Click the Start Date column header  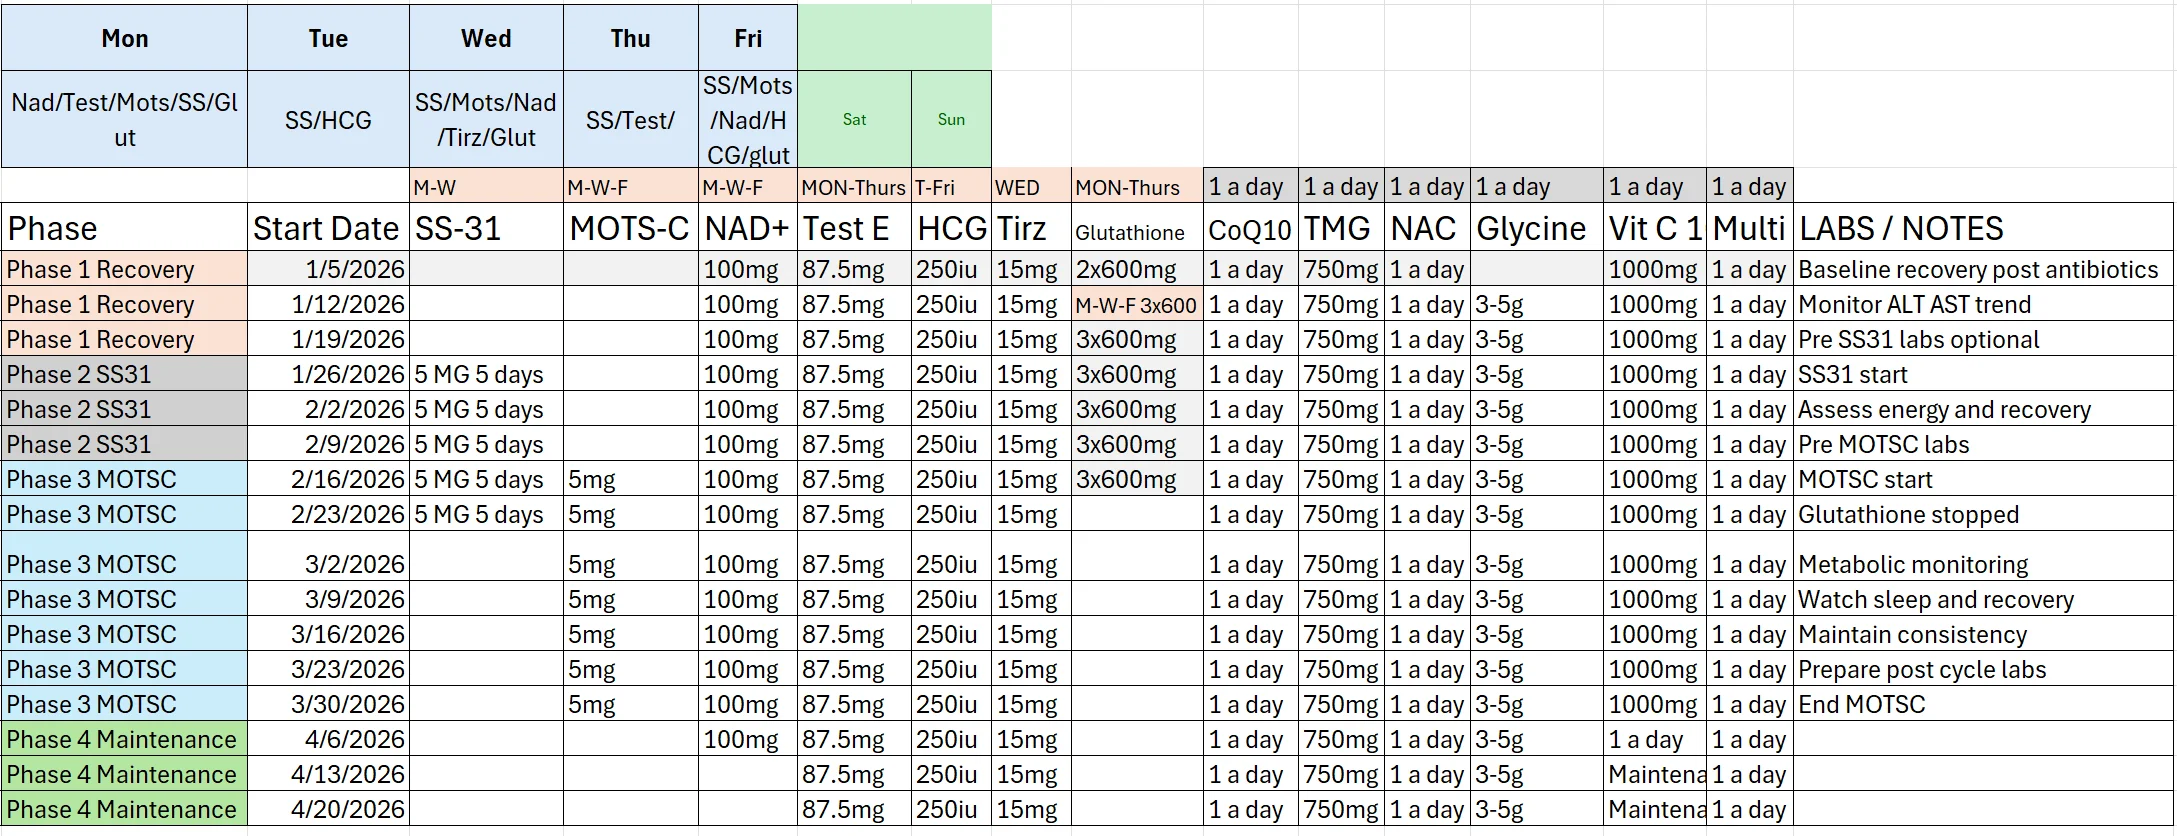click(328, 228)
